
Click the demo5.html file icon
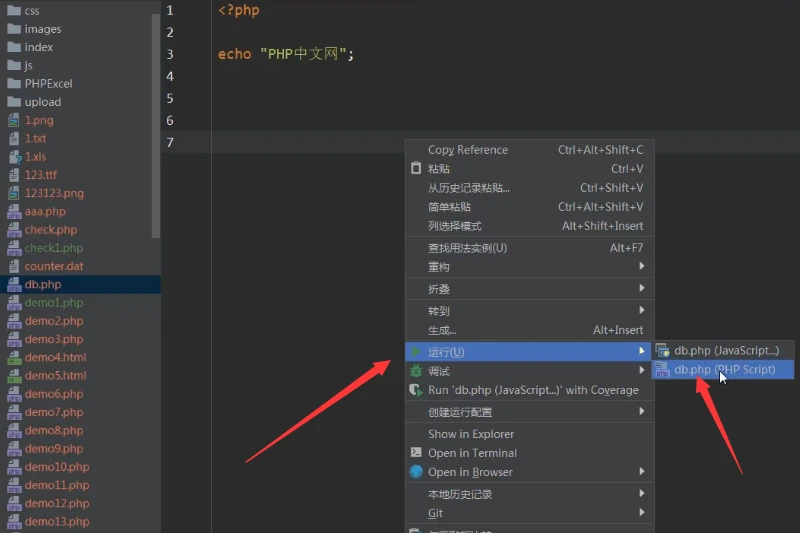click(14, 376)
